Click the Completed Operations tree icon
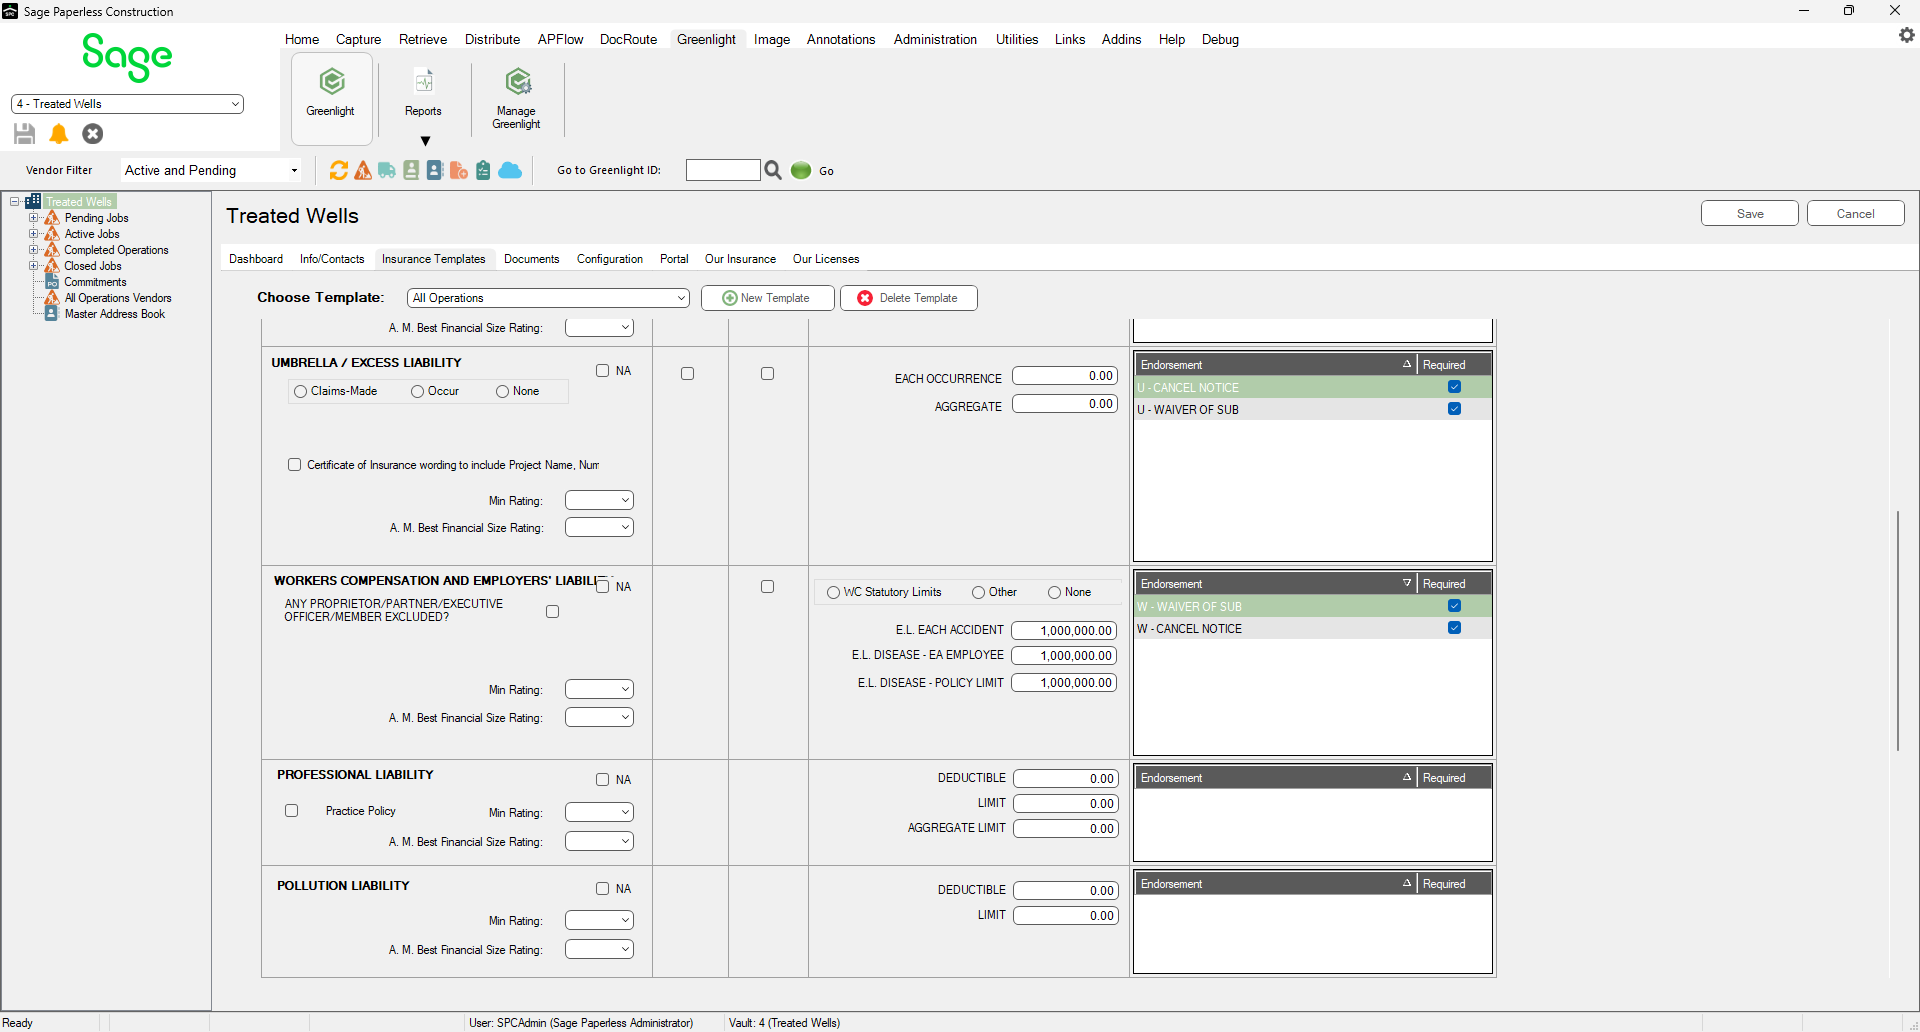 pos(52,250)
